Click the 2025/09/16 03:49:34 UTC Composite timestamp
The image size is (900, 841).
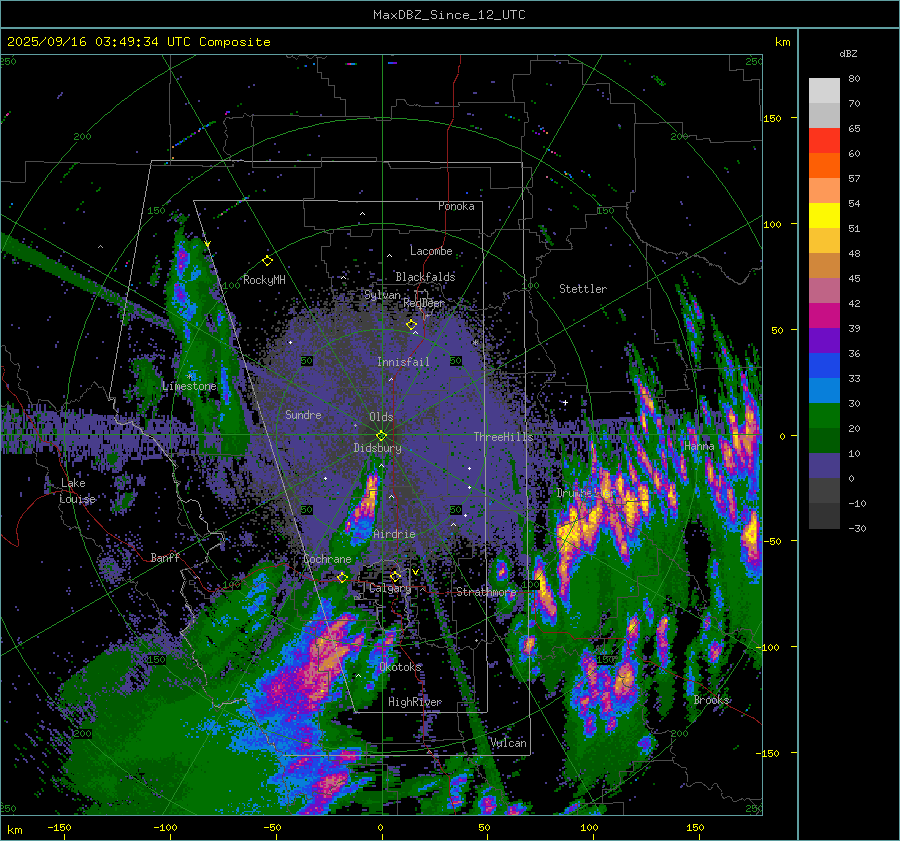[138, 42]
